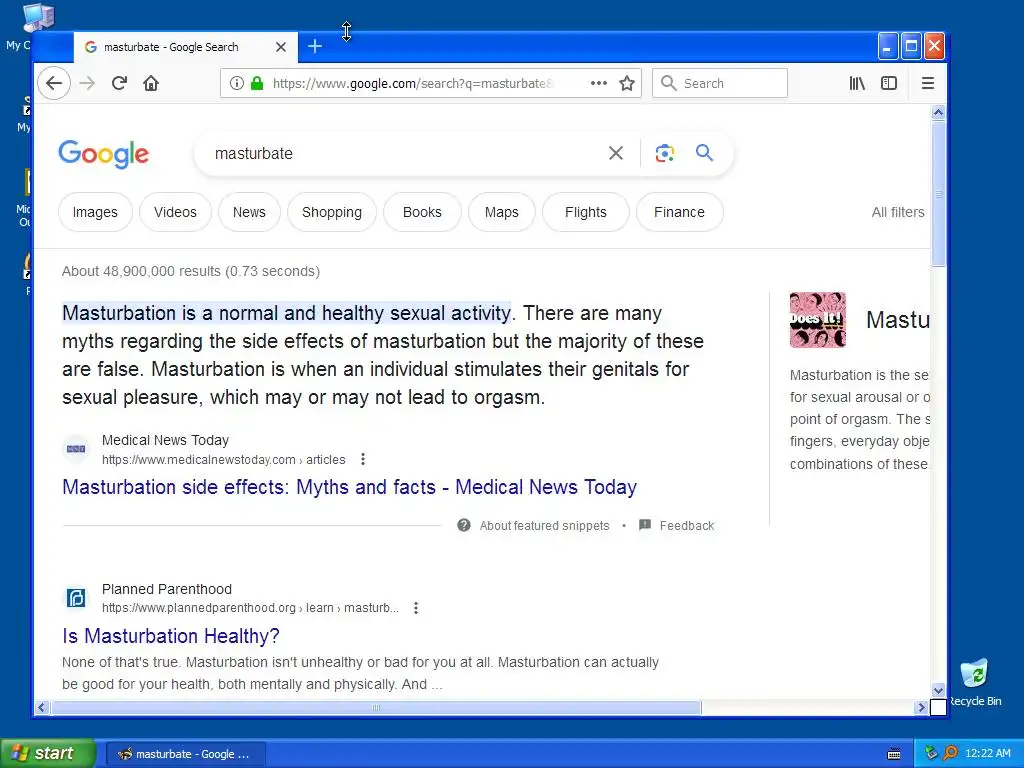Open a new tab with plus button
The width and height of the screenshot is (1024, 768).
coord(315,46)
